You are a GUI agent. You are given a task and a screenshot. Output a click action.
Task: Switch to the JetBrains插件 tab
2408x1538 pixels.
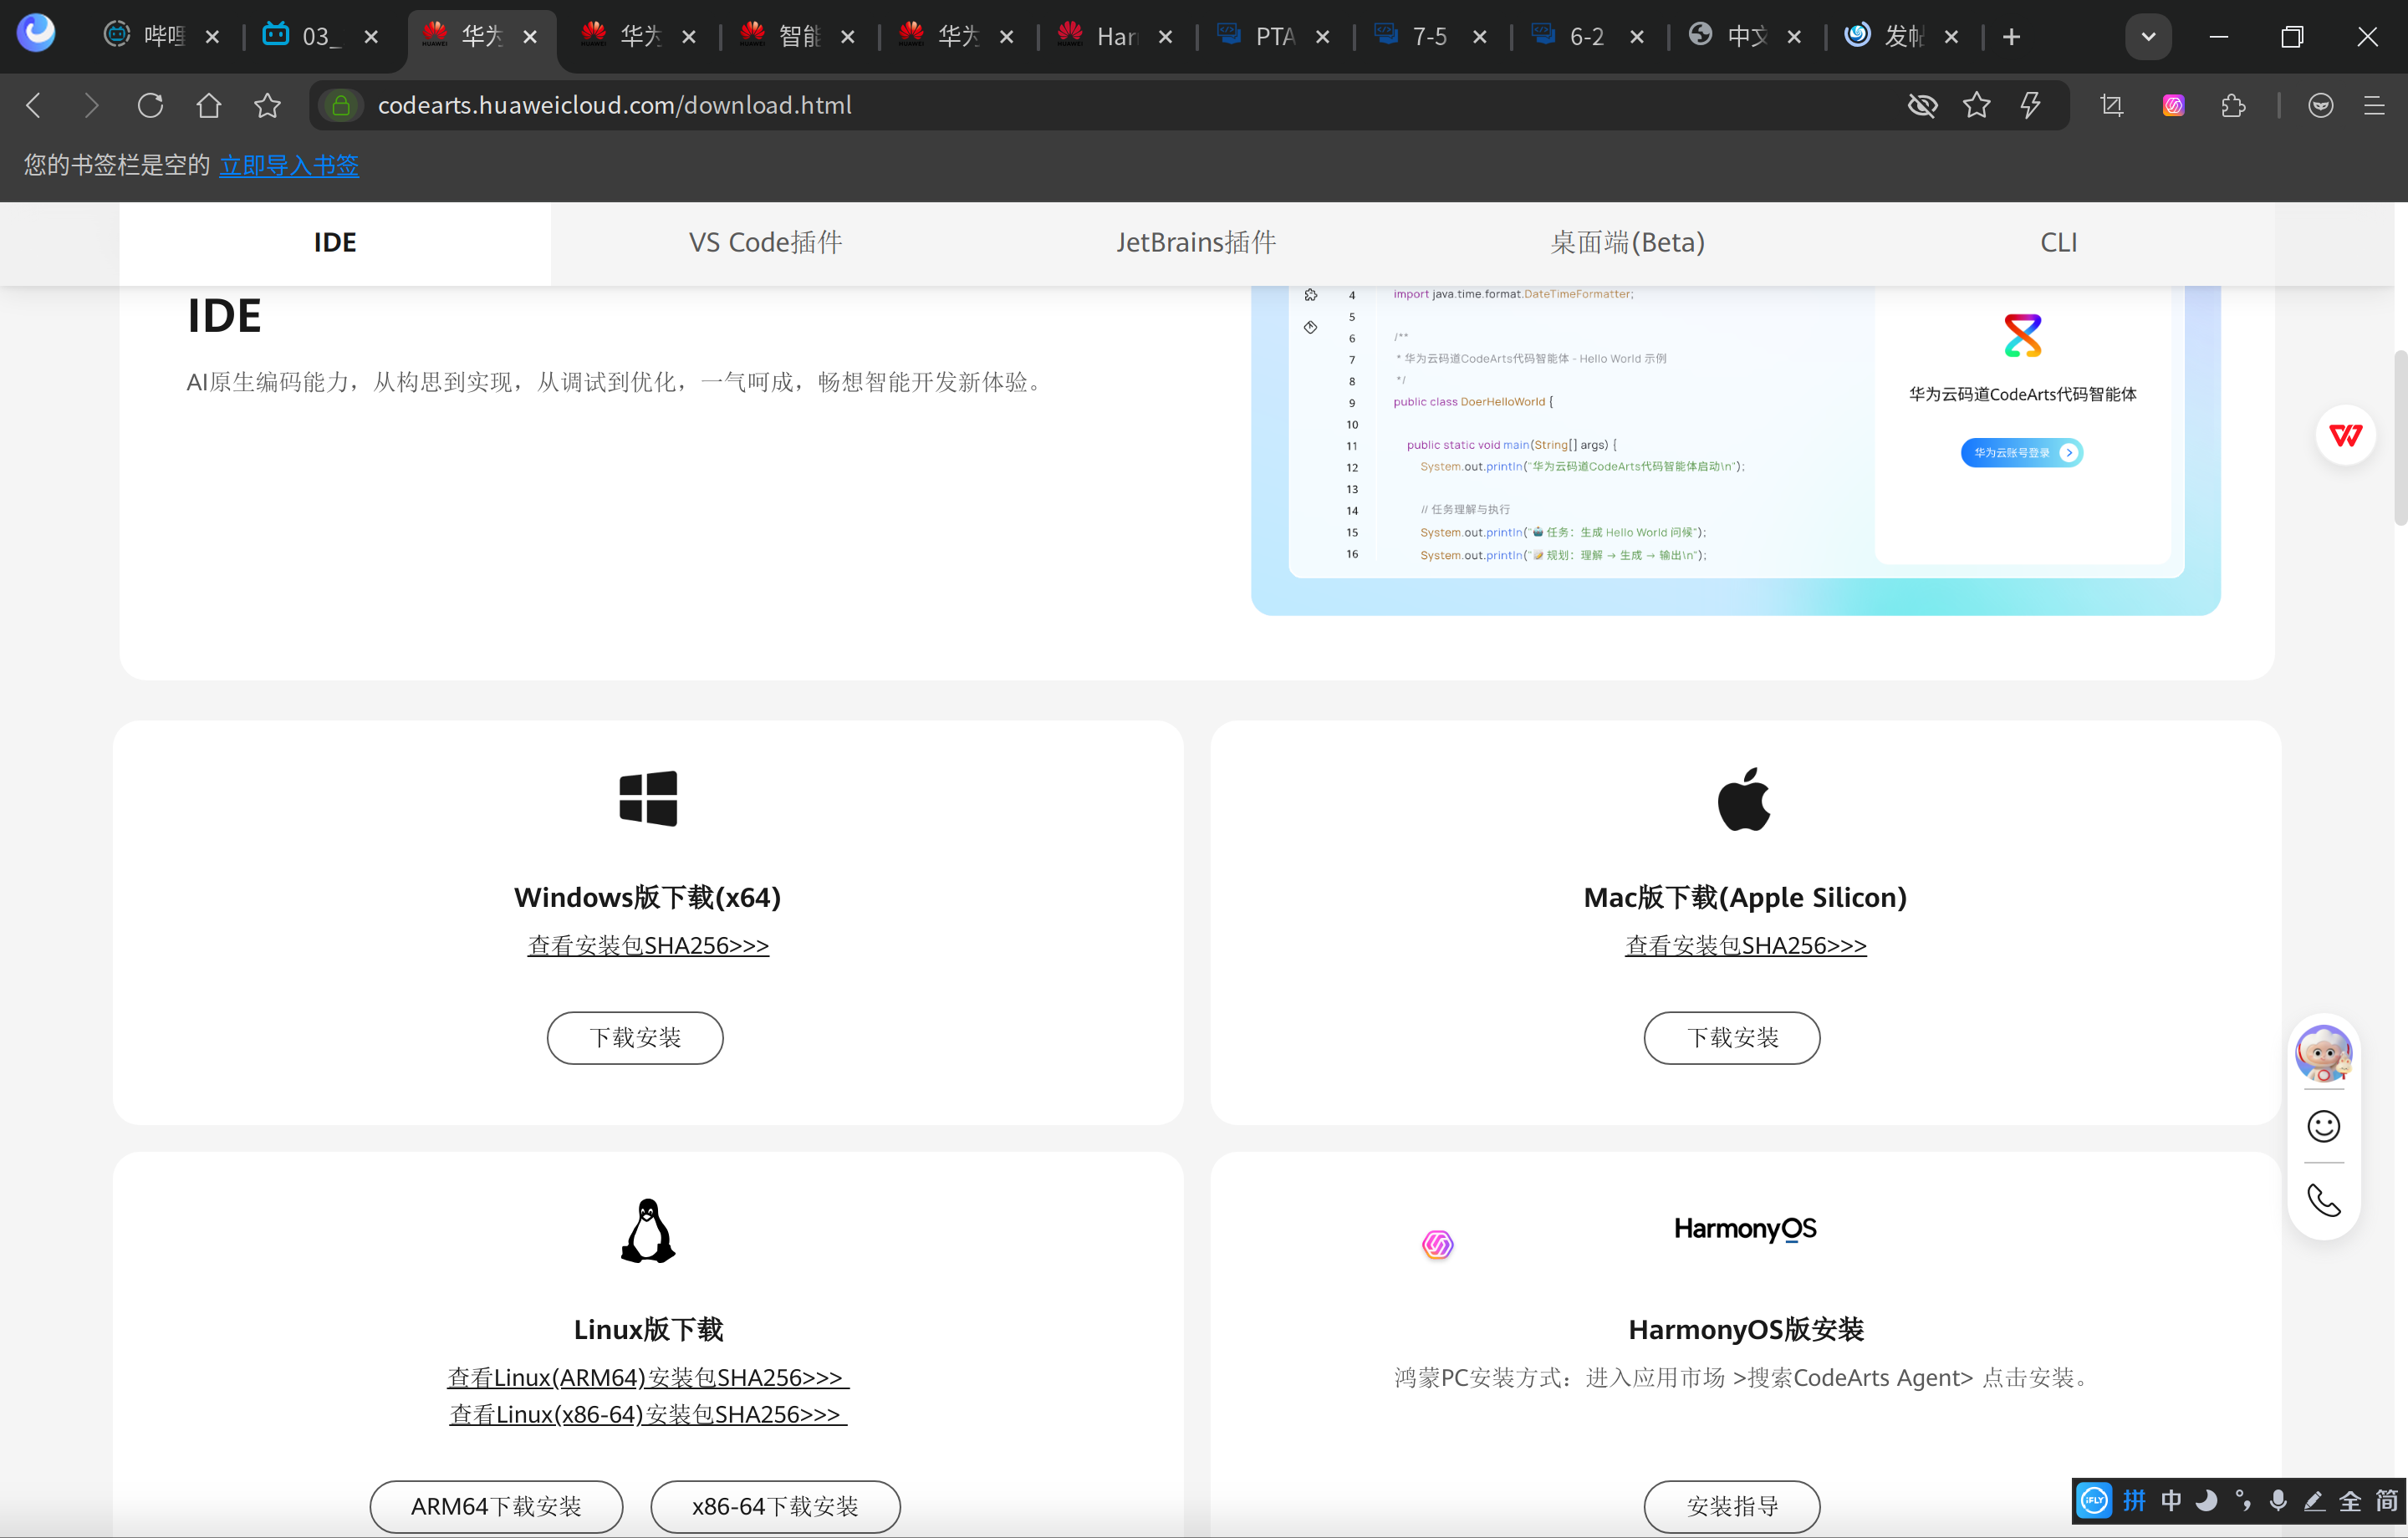point(1196,243)
